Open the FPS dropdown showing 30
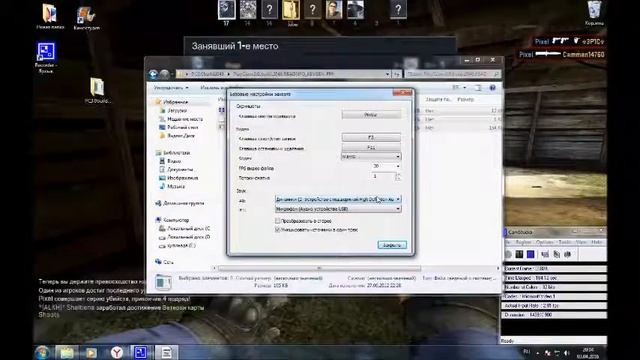The image size is (640, 360). pos(386,166)
